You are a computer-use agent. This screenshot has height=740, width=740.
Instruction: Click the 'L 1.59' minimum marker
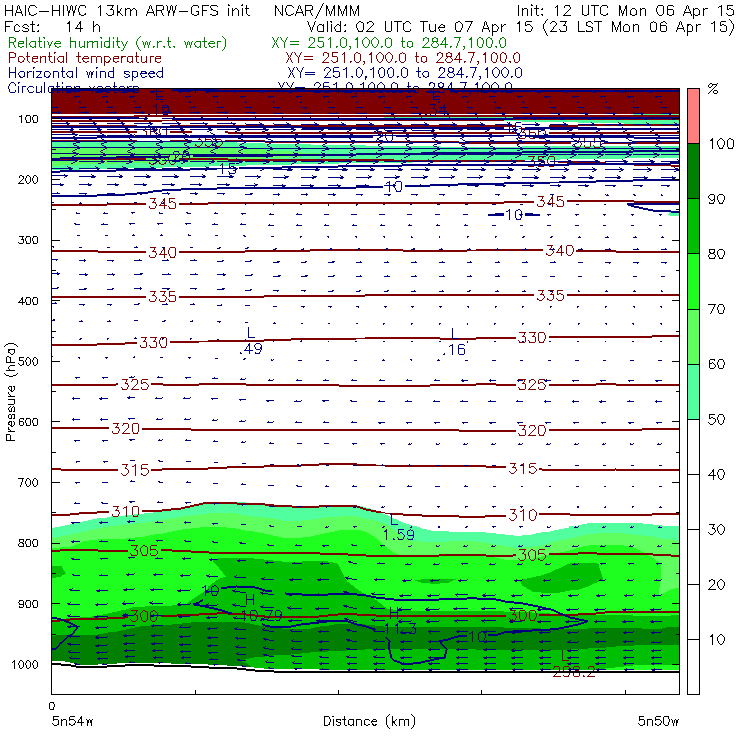coord(398,528)
